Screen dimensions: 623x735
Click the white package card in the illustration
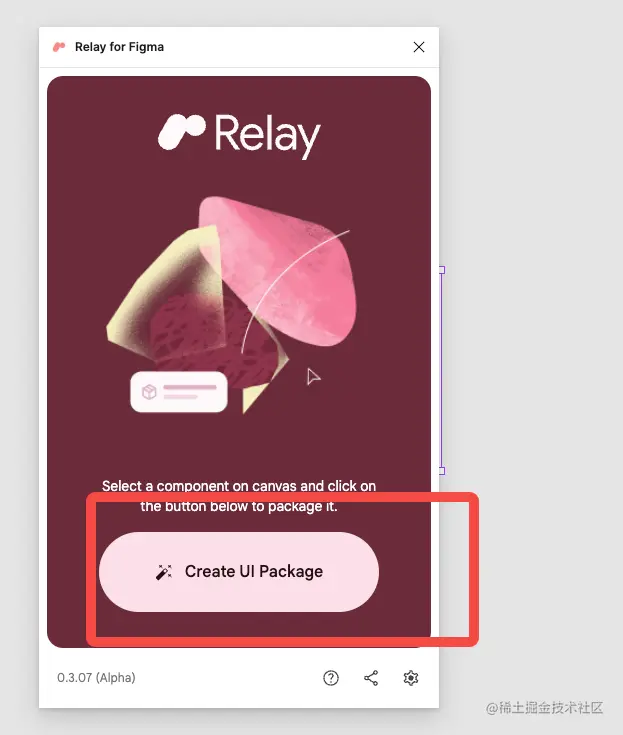coord(179,391)
